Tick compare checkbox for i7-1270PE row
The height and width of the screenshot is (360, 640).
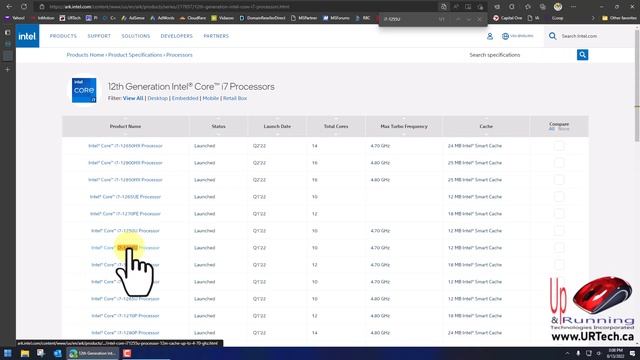(559, 214)
